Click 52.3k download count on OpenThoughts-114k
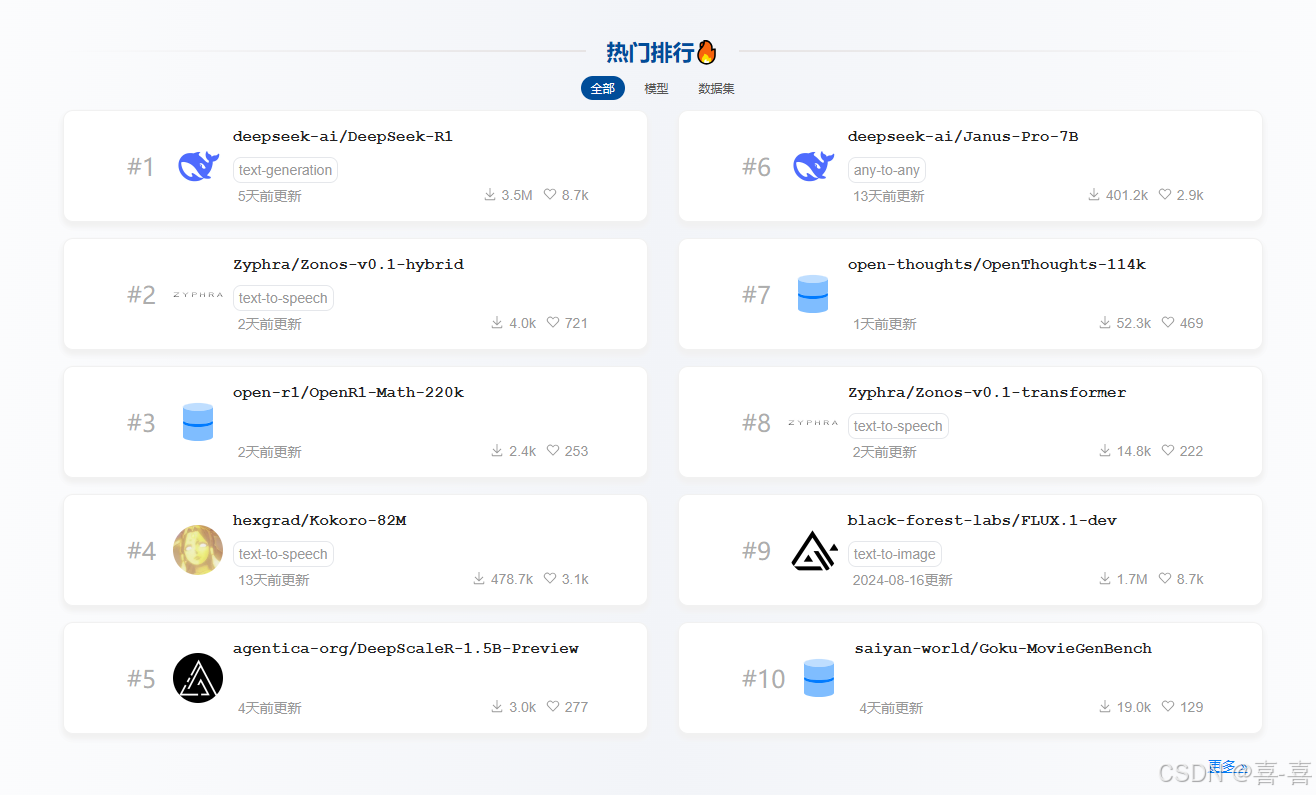The width and height of the screenshot is (1316, 795). 1134,323
